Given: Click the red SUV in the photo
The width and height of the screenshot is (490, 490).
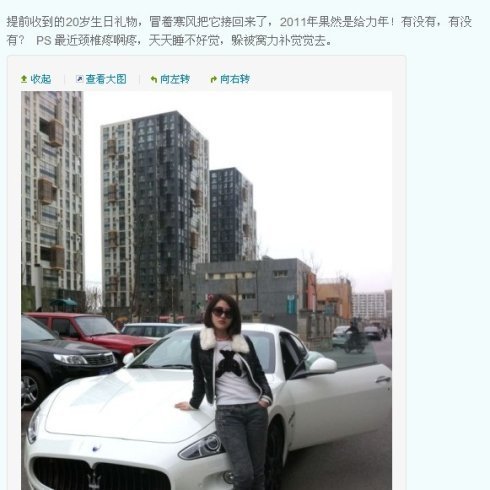Looking at the screenshot, I should (x=92, y=332).
